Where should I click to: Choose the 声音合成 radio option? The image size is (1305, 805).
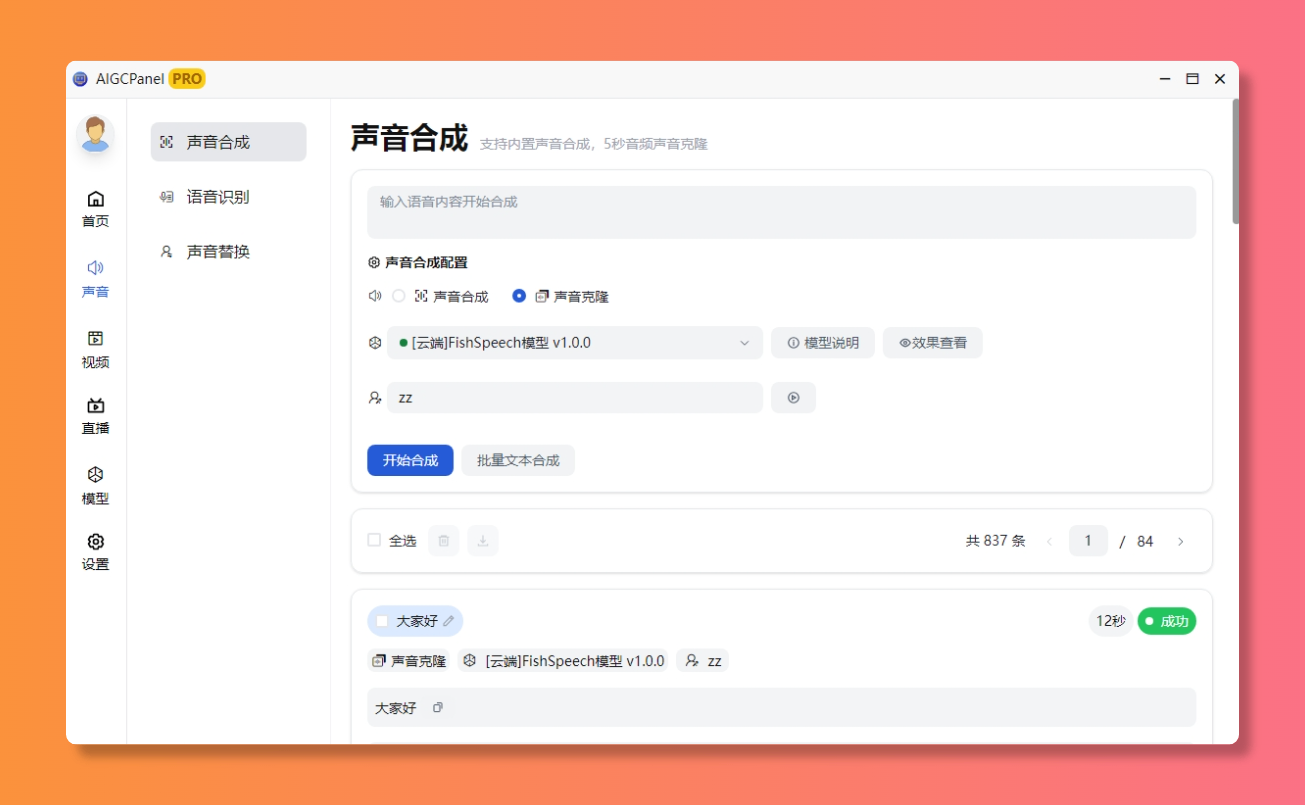pyautogui.click(x=399, y=296)
